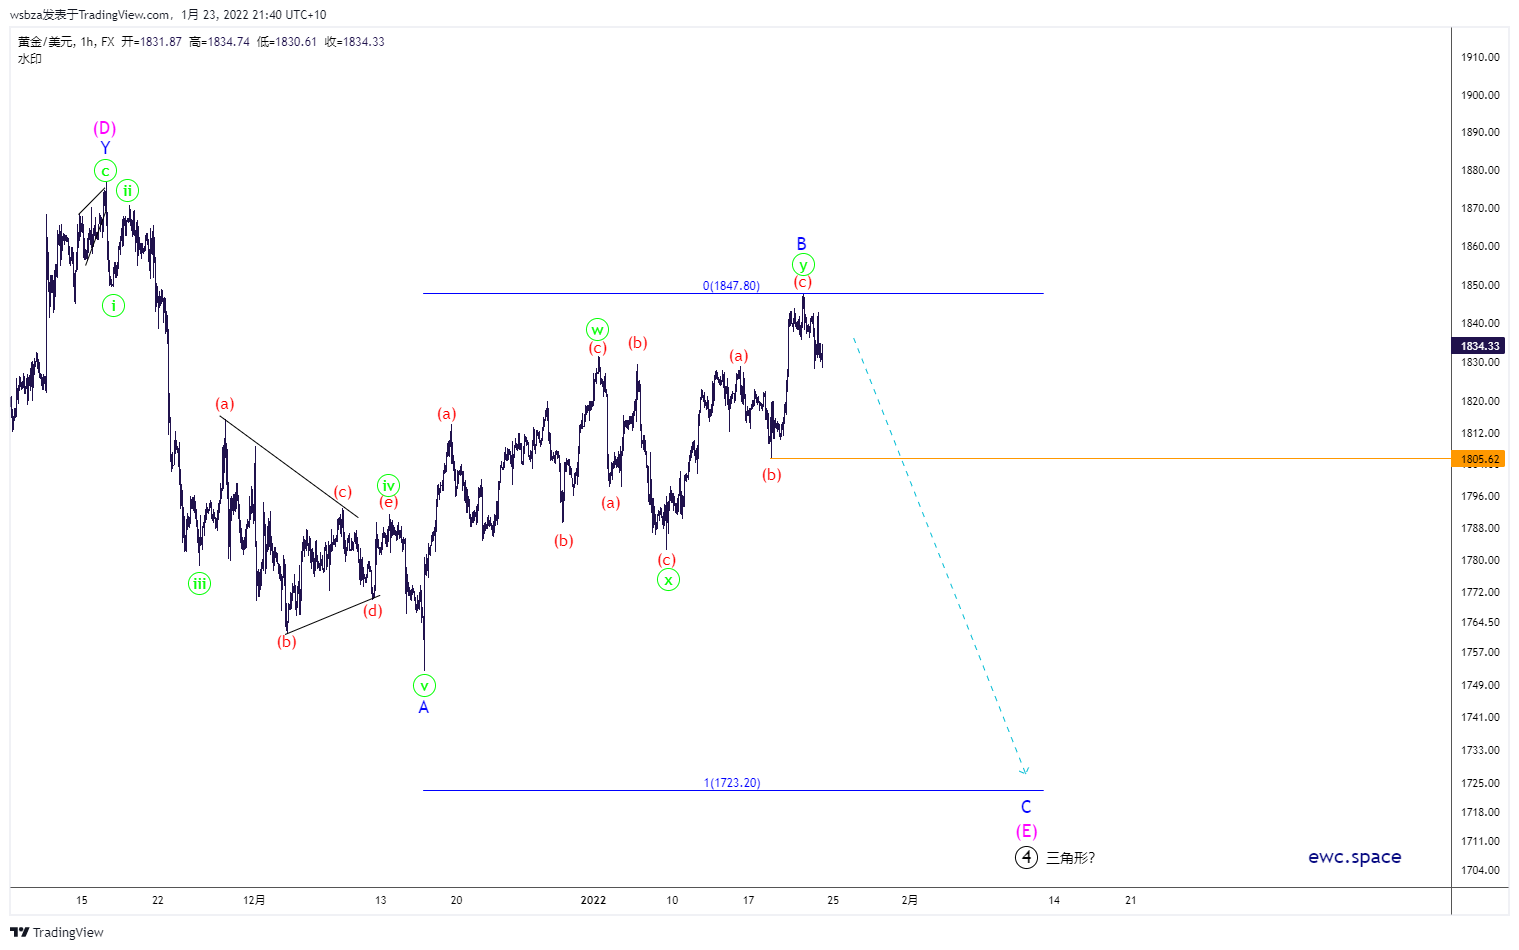Screen dimensions: 1519x950
Task: Click the green circled v wave label
Action: (x=424, y=686)
